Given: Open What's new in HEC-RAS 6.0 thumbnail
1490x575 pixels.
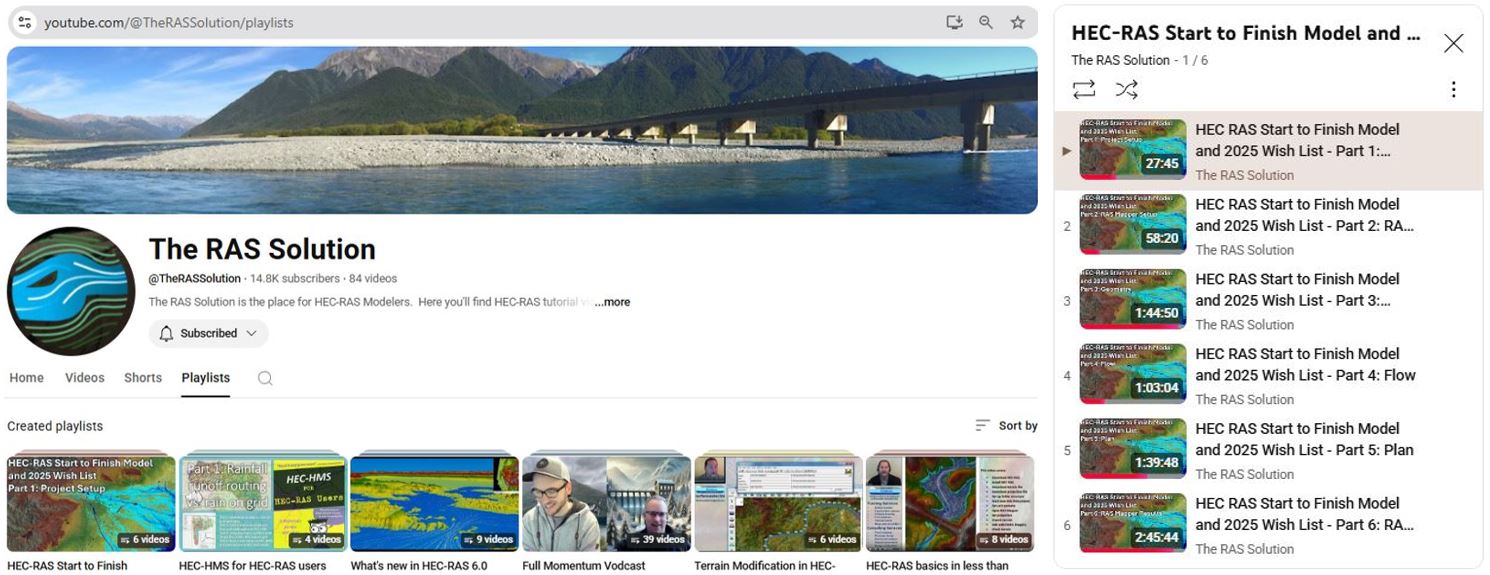Looking at the screenshot, I should (435, 503).
